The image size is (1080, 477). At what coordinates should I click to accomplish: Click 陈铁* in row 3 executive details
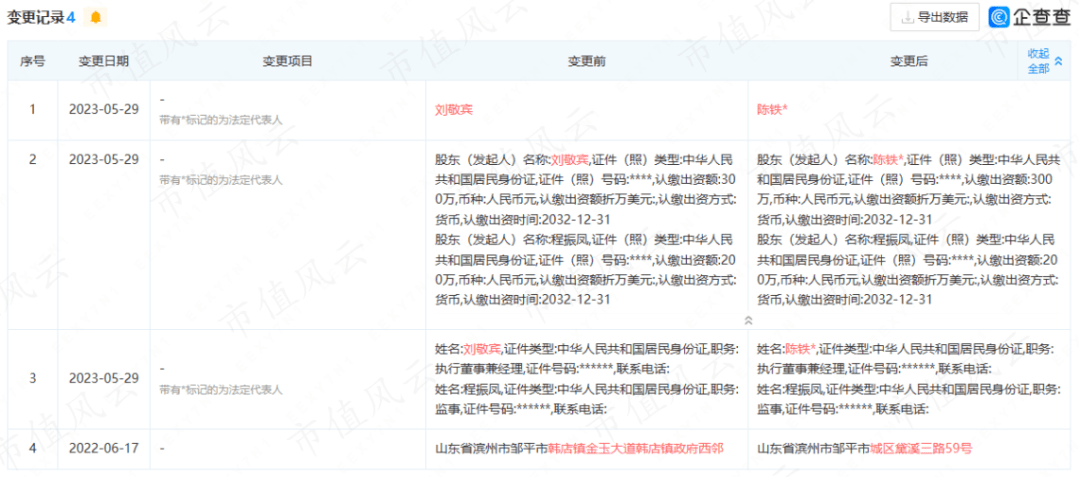pos(800,349)
